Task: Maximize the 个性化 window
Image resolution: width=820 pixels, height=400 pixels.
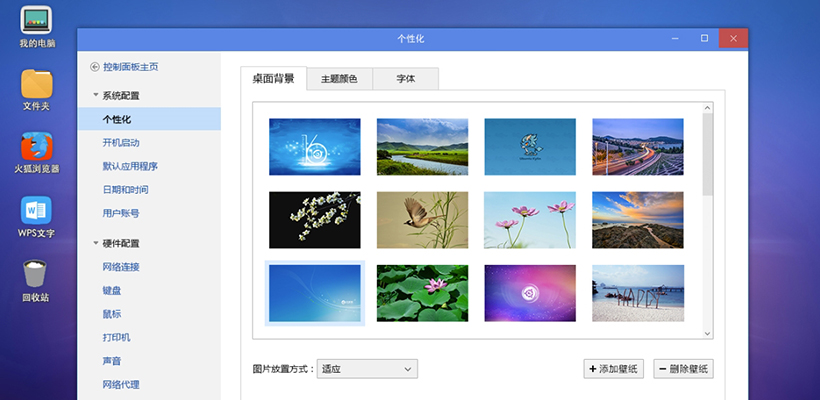Action: [x=704, y=39]
